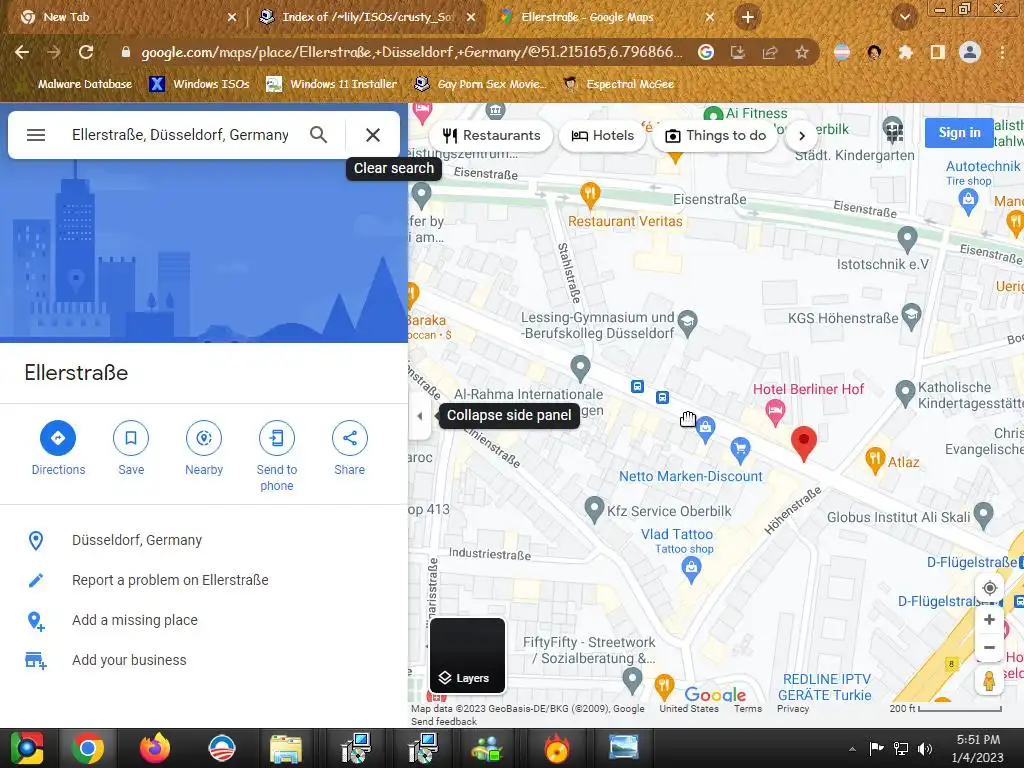Show more category chips arrow
1024x768 pixels.
coord(802,136)
